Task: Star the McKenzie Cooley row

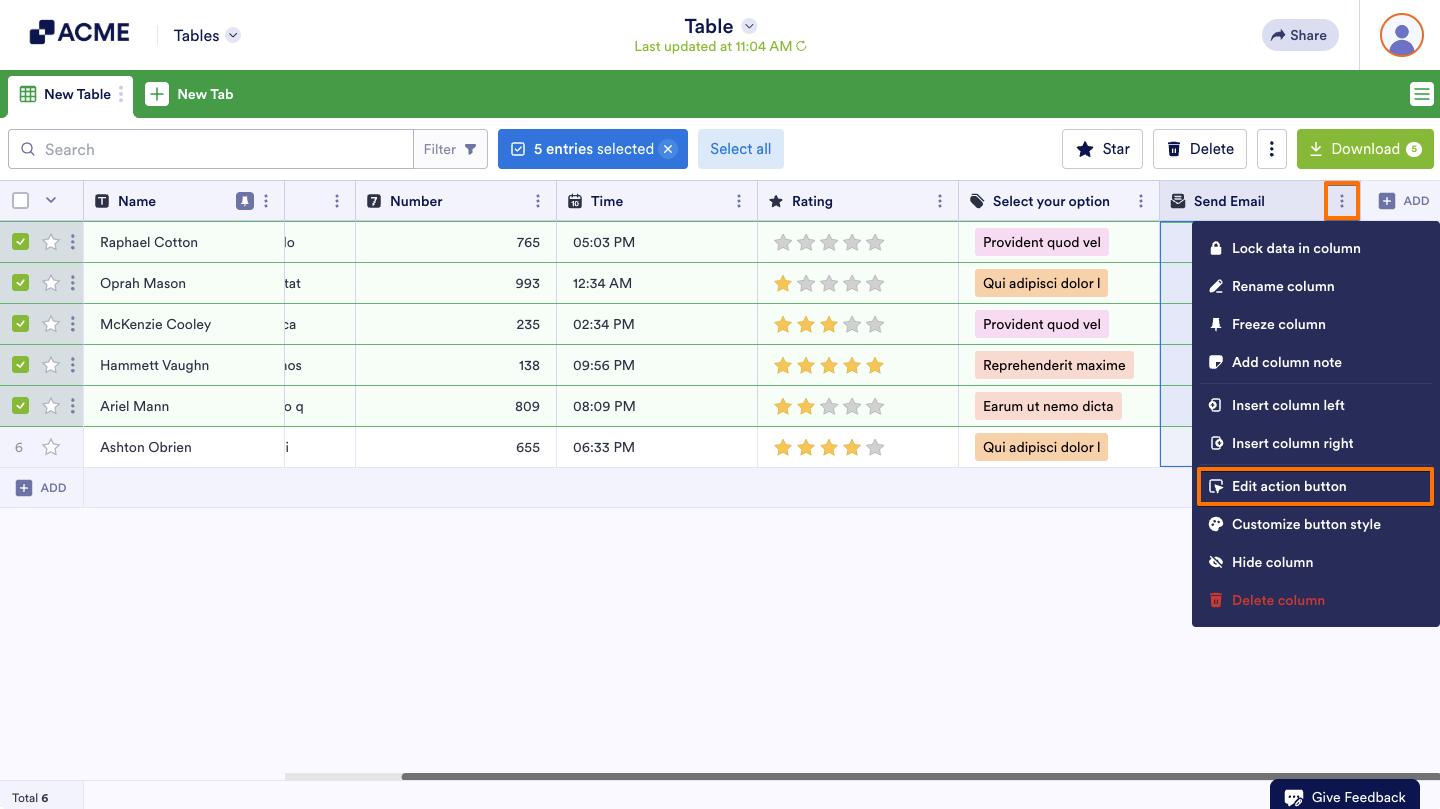Action: point(51,324)
